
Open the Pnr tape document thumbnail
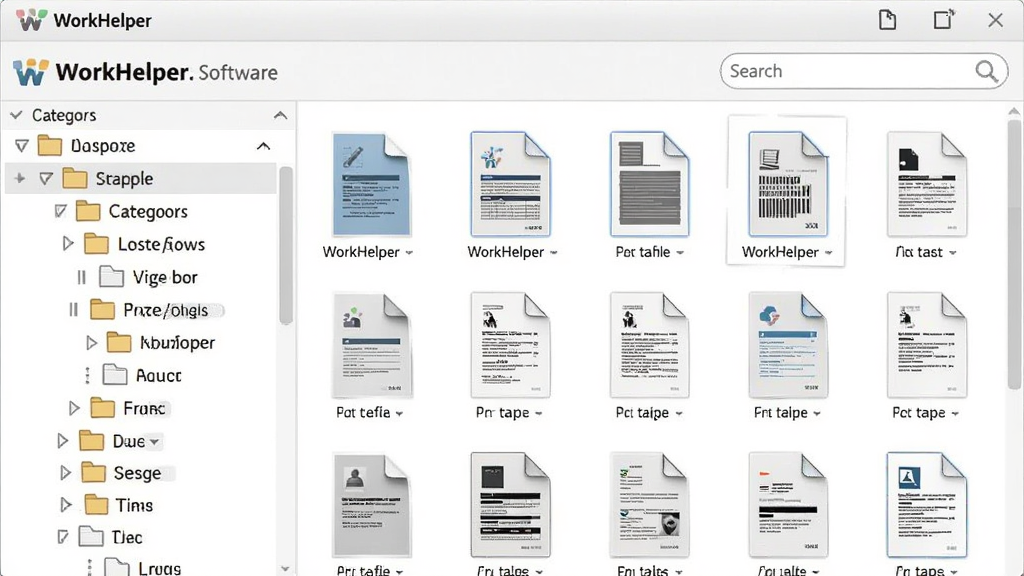510,345
